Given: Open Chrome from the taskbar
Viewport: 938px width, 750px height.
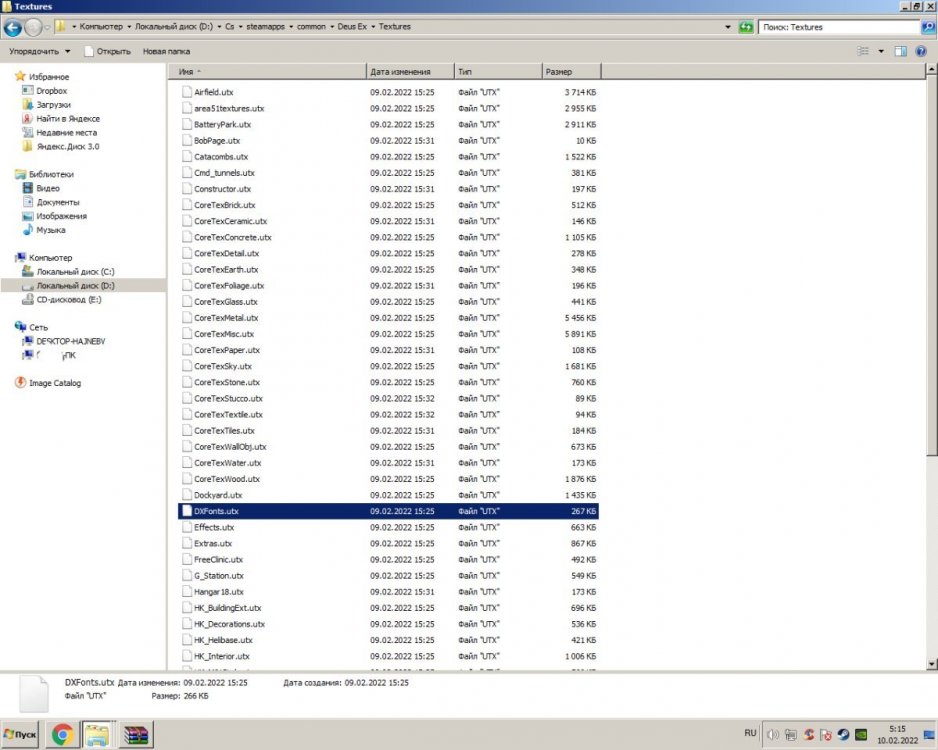Looking at the screenshot, I should [x=62, y=736].
